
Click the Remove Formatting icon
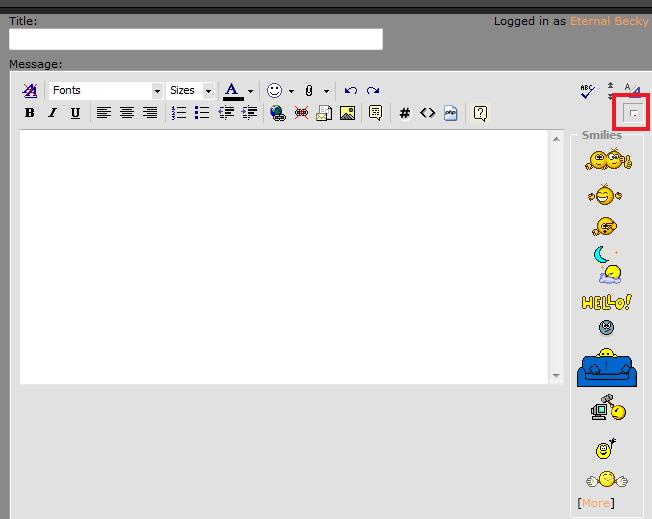coord(30,90)
